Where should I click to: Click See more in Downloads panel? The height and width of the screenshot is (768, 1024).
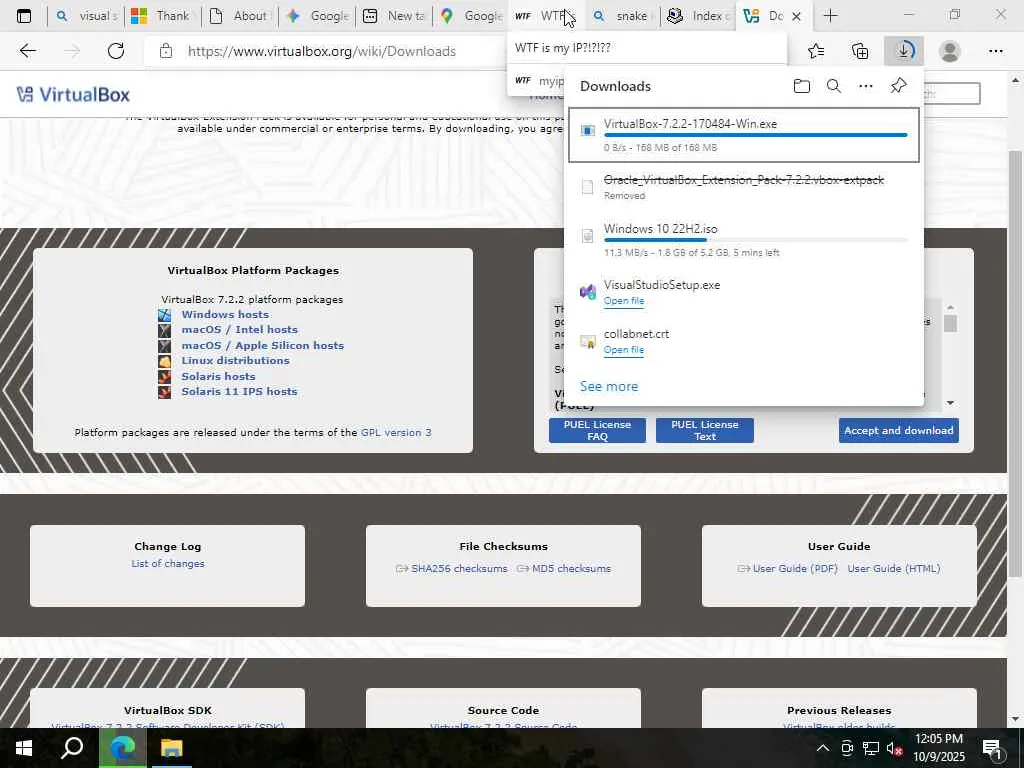click(609, 386)
